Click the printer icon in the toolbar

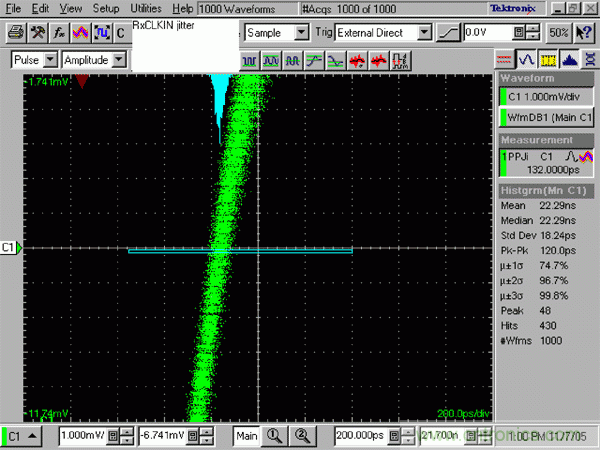(15, 32)
